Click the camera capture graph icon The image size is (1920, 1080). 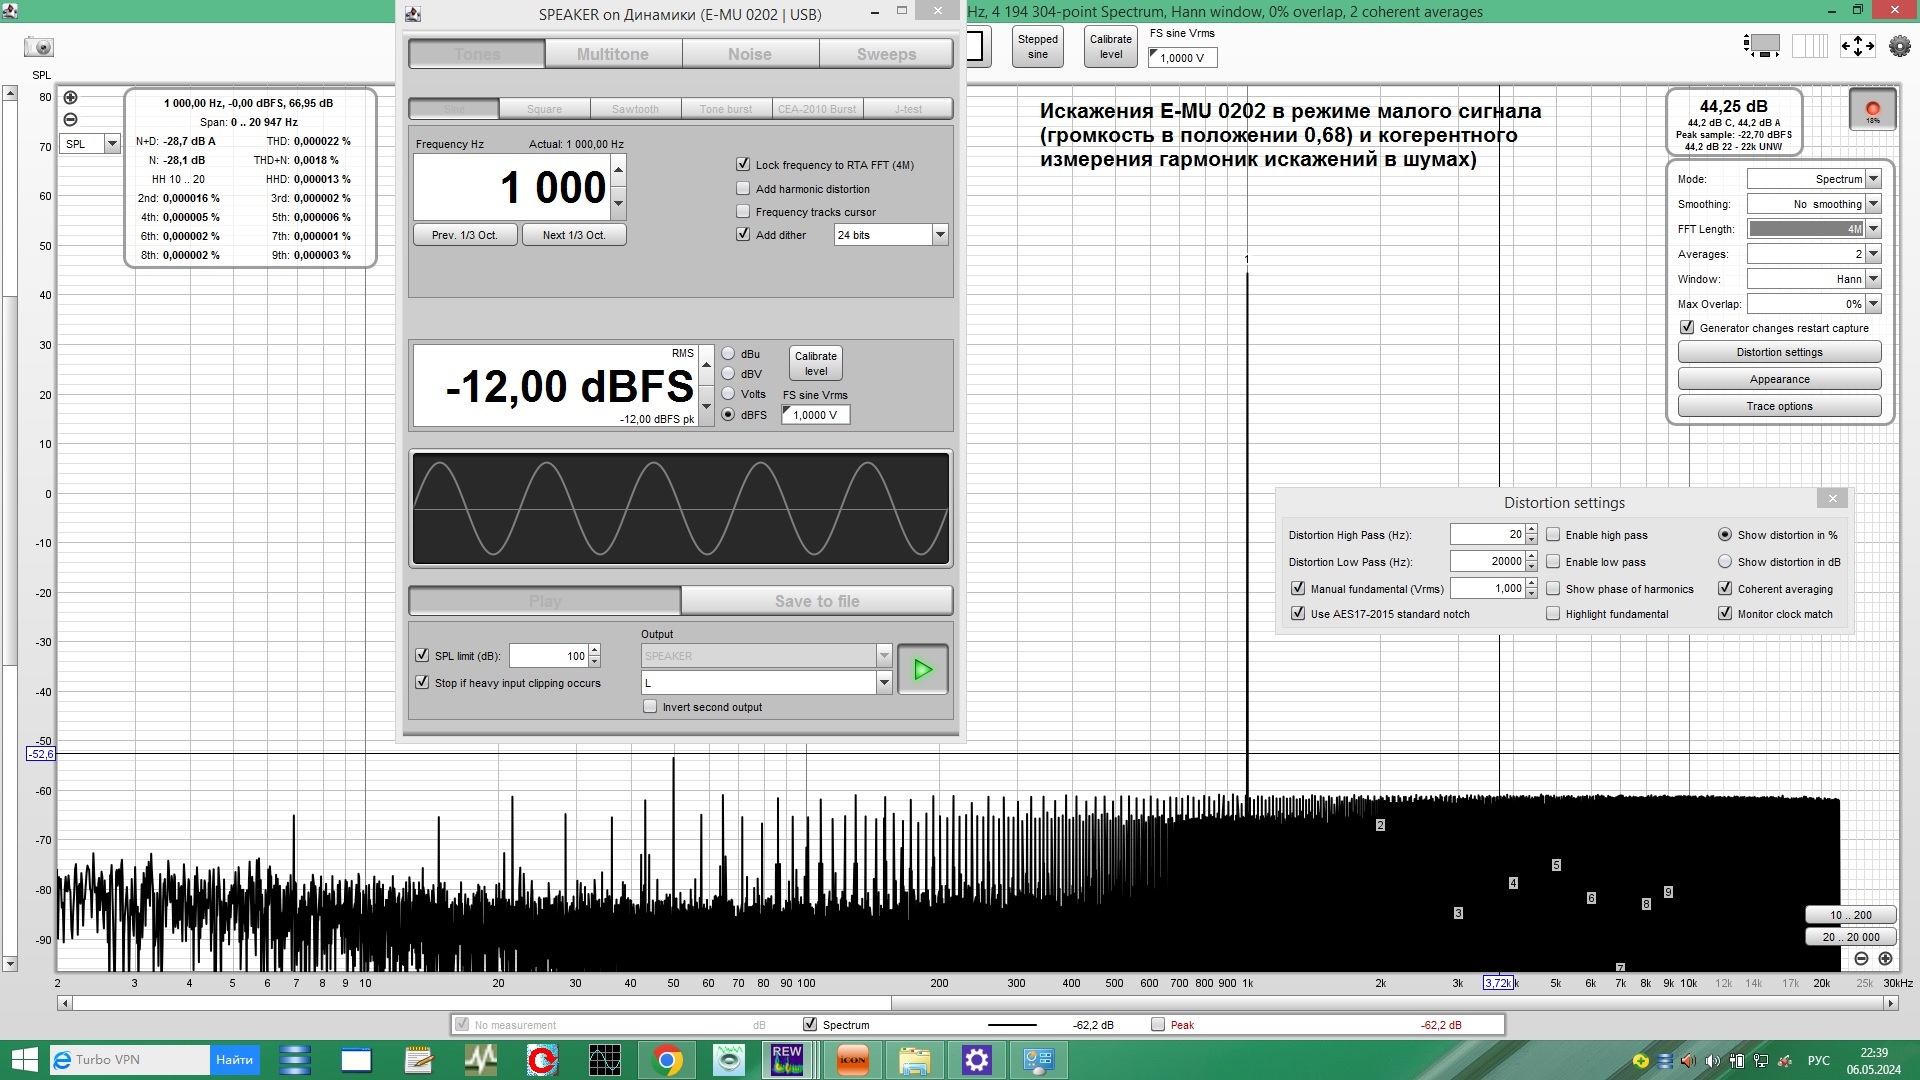point(39,47)
